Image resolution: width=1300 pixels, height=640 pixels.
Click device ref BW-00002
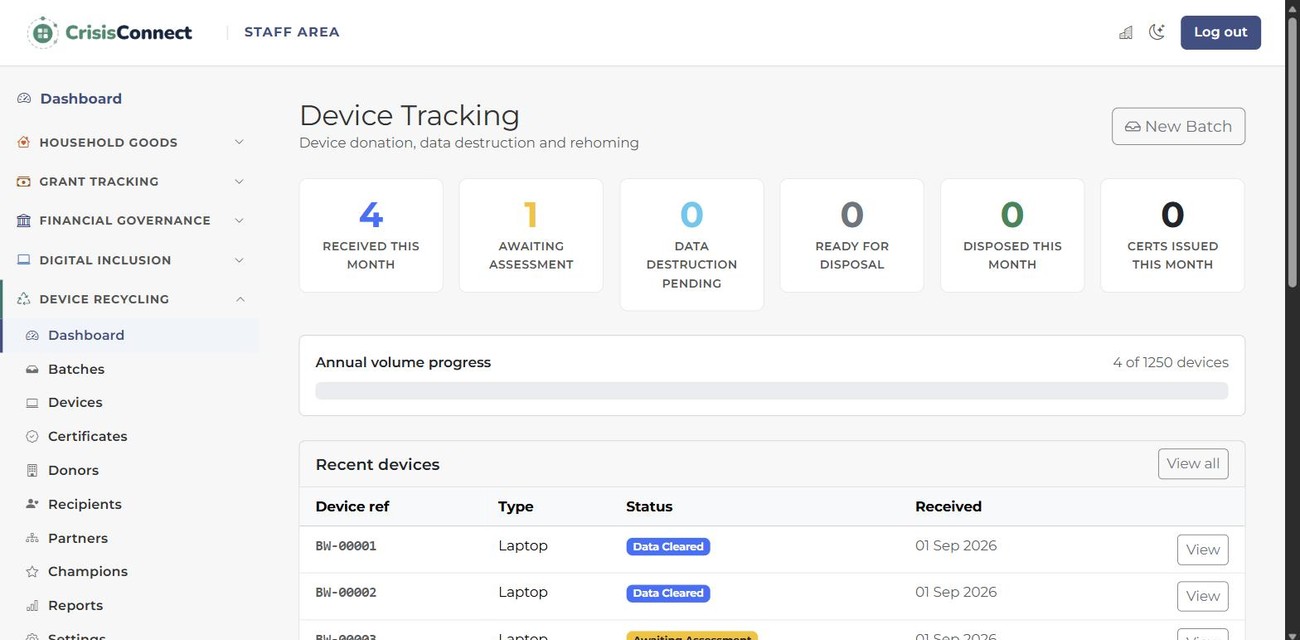(346, 592)
